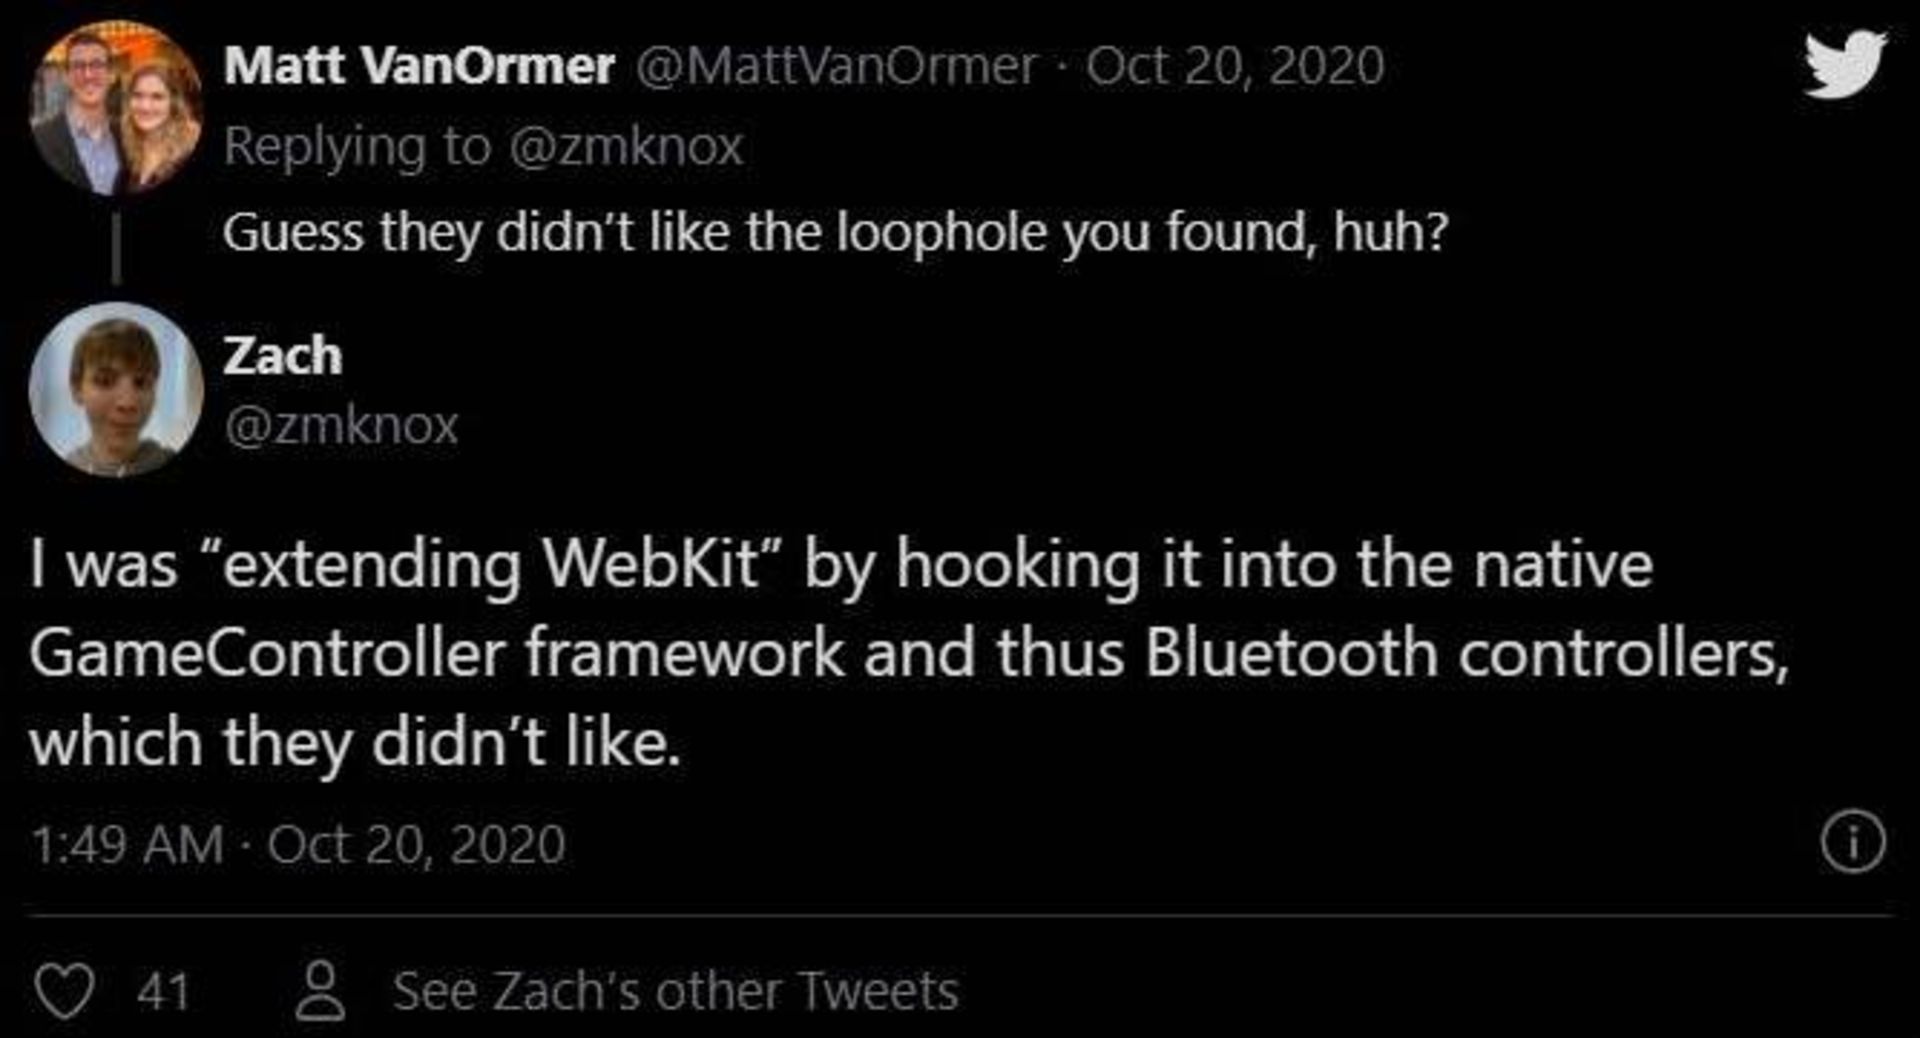Open the @zmknox handle under Zach
Viewport: 1920px width, 1038px height.
tap(341, 426)
